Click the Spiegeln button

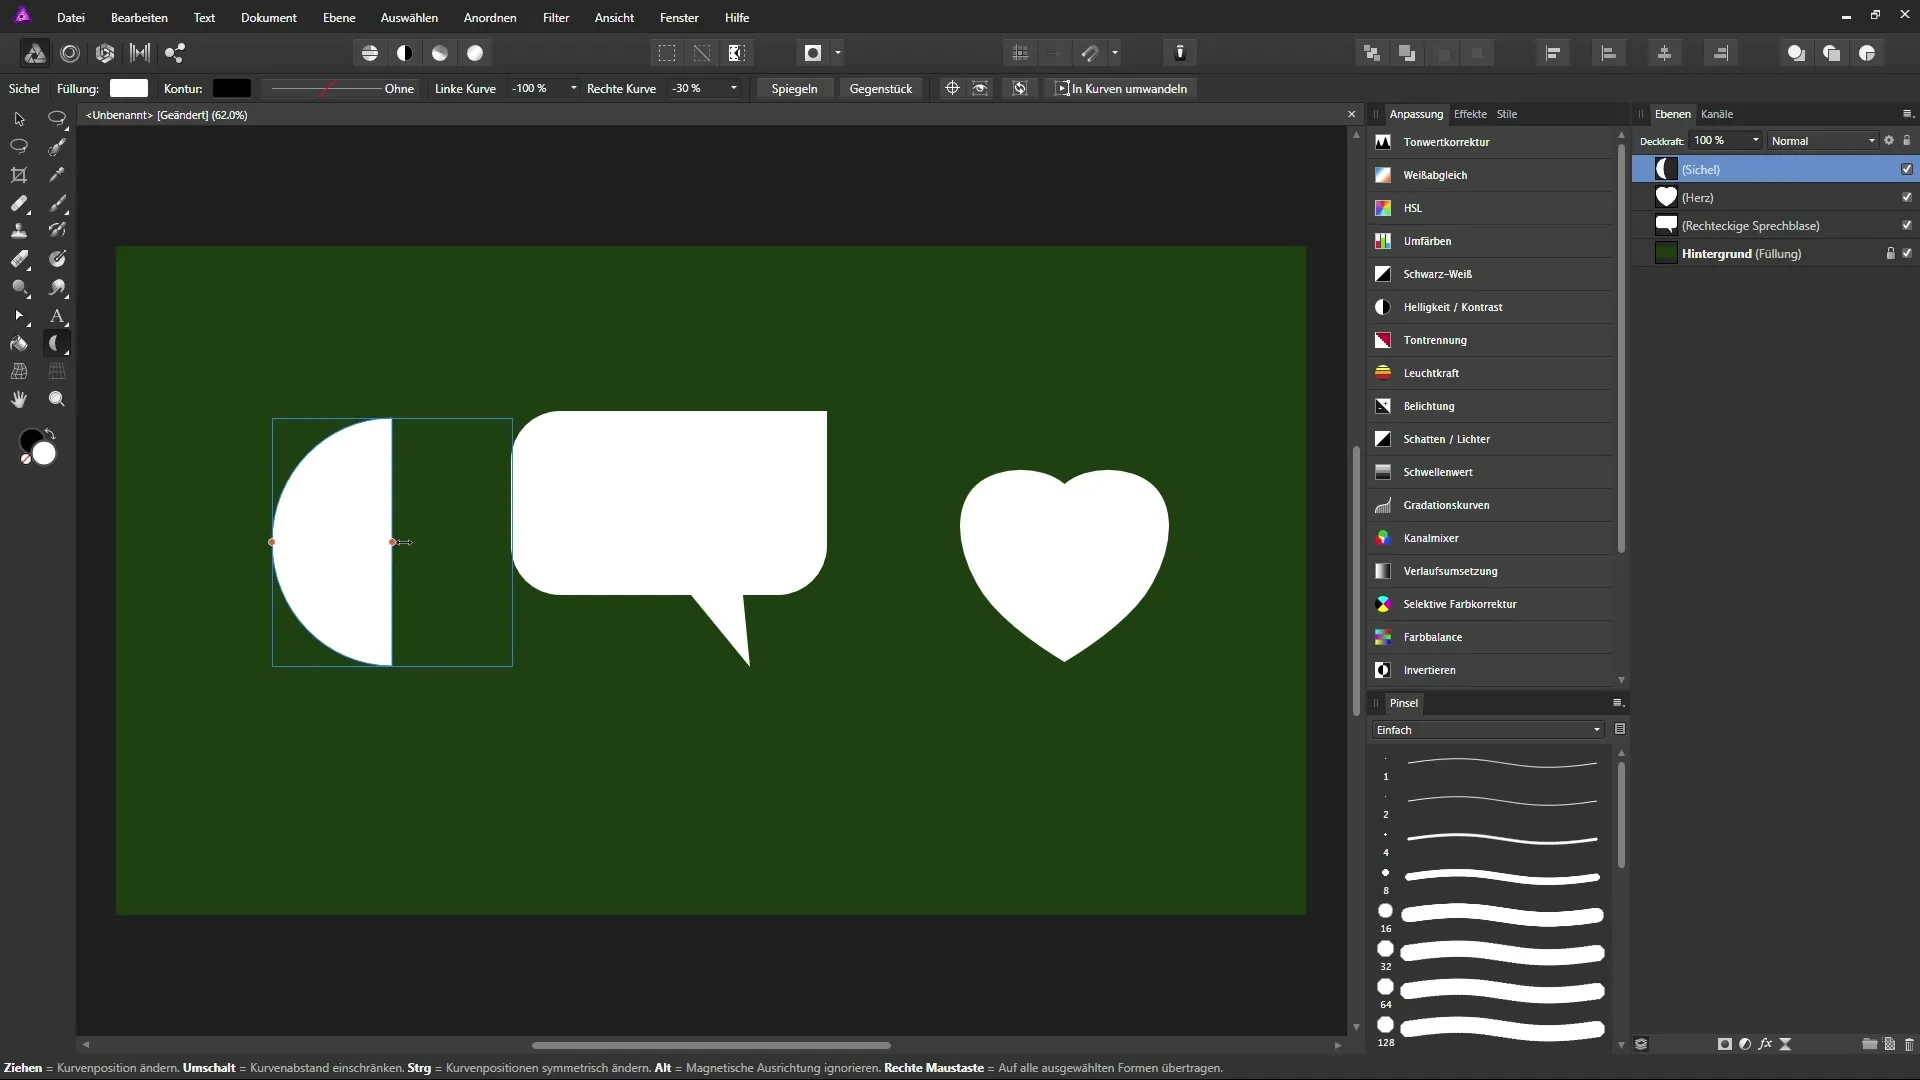coord(794,89)
